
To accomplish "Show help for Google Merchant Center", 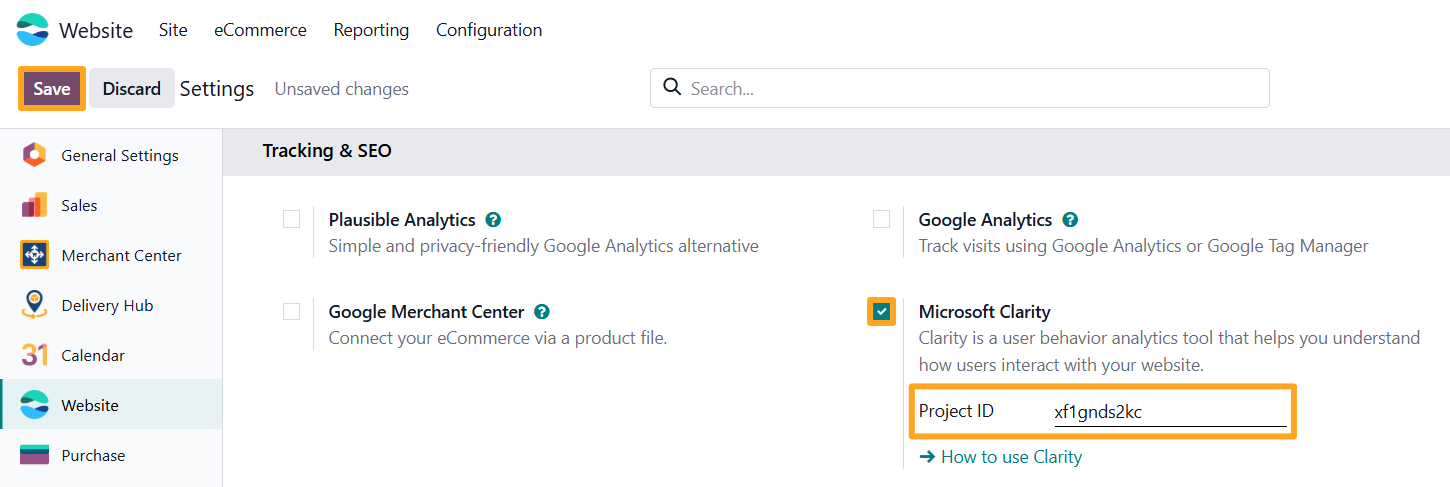I will point(542,312).
